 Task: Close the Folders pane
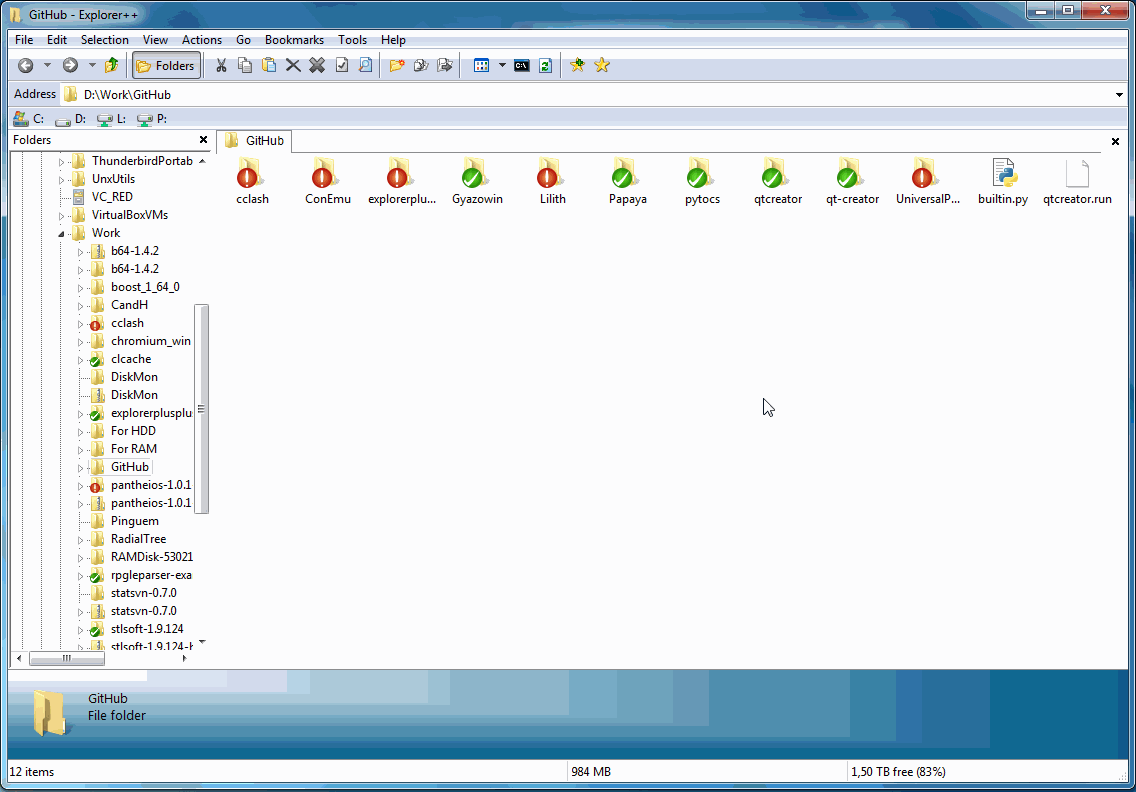(203, 140)
